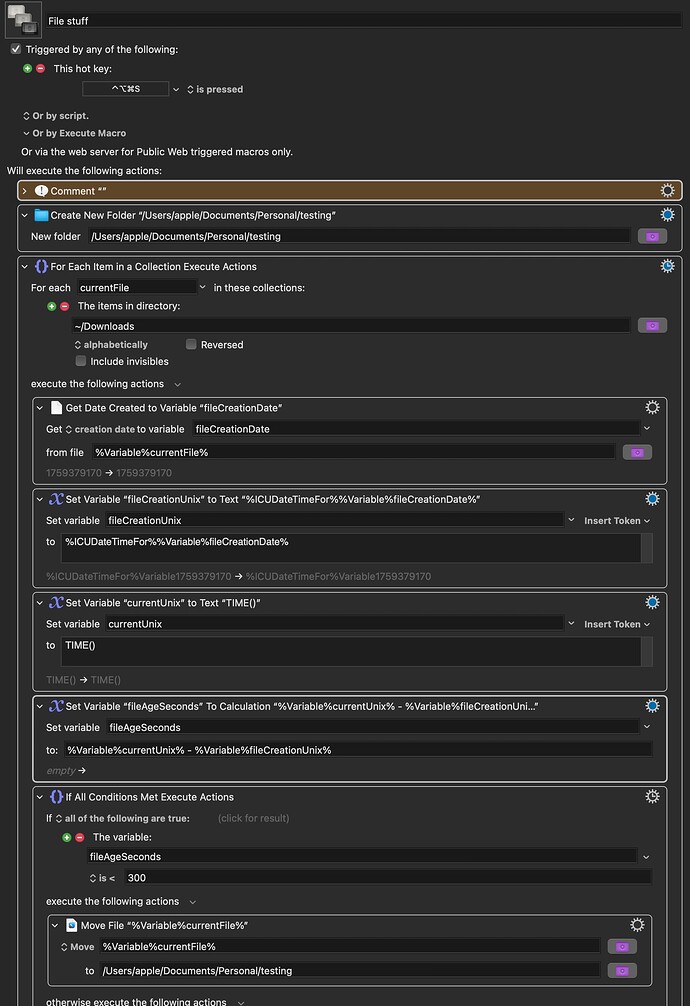Add a condition with green plus beside The variable
Image resolution: width=690 pixels, height=1006 pixels.
click(67, 837)
